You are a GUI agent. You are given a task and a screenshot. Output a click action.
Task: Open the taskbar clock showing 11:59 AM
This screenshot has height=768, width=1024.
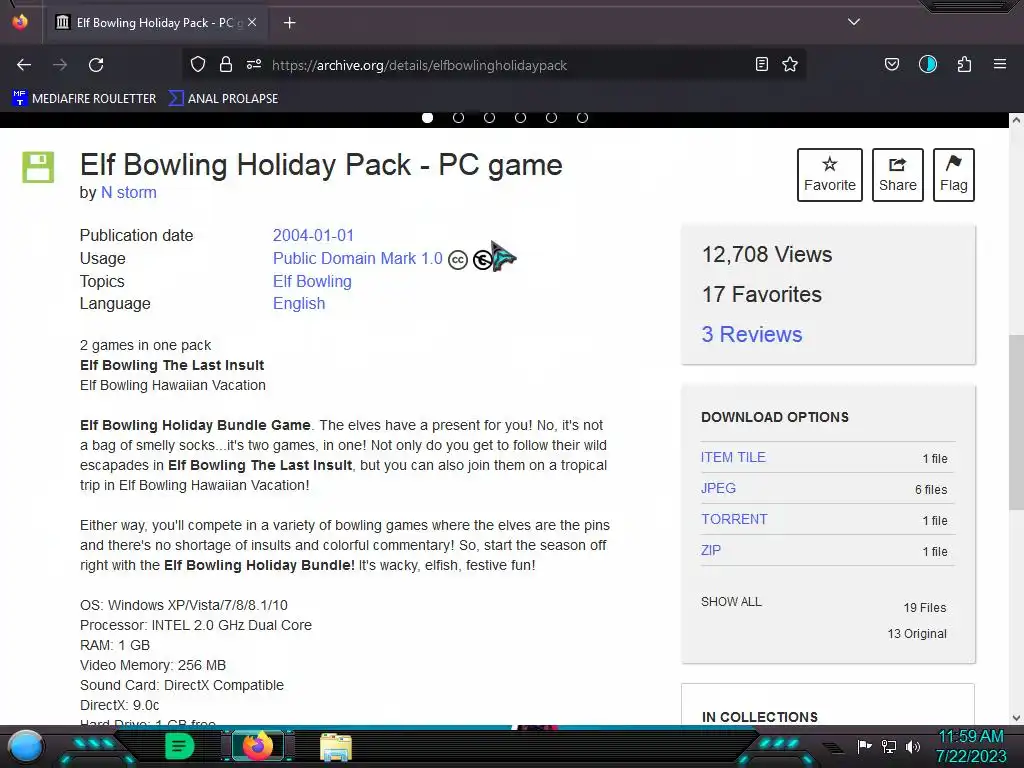point(972,746)
